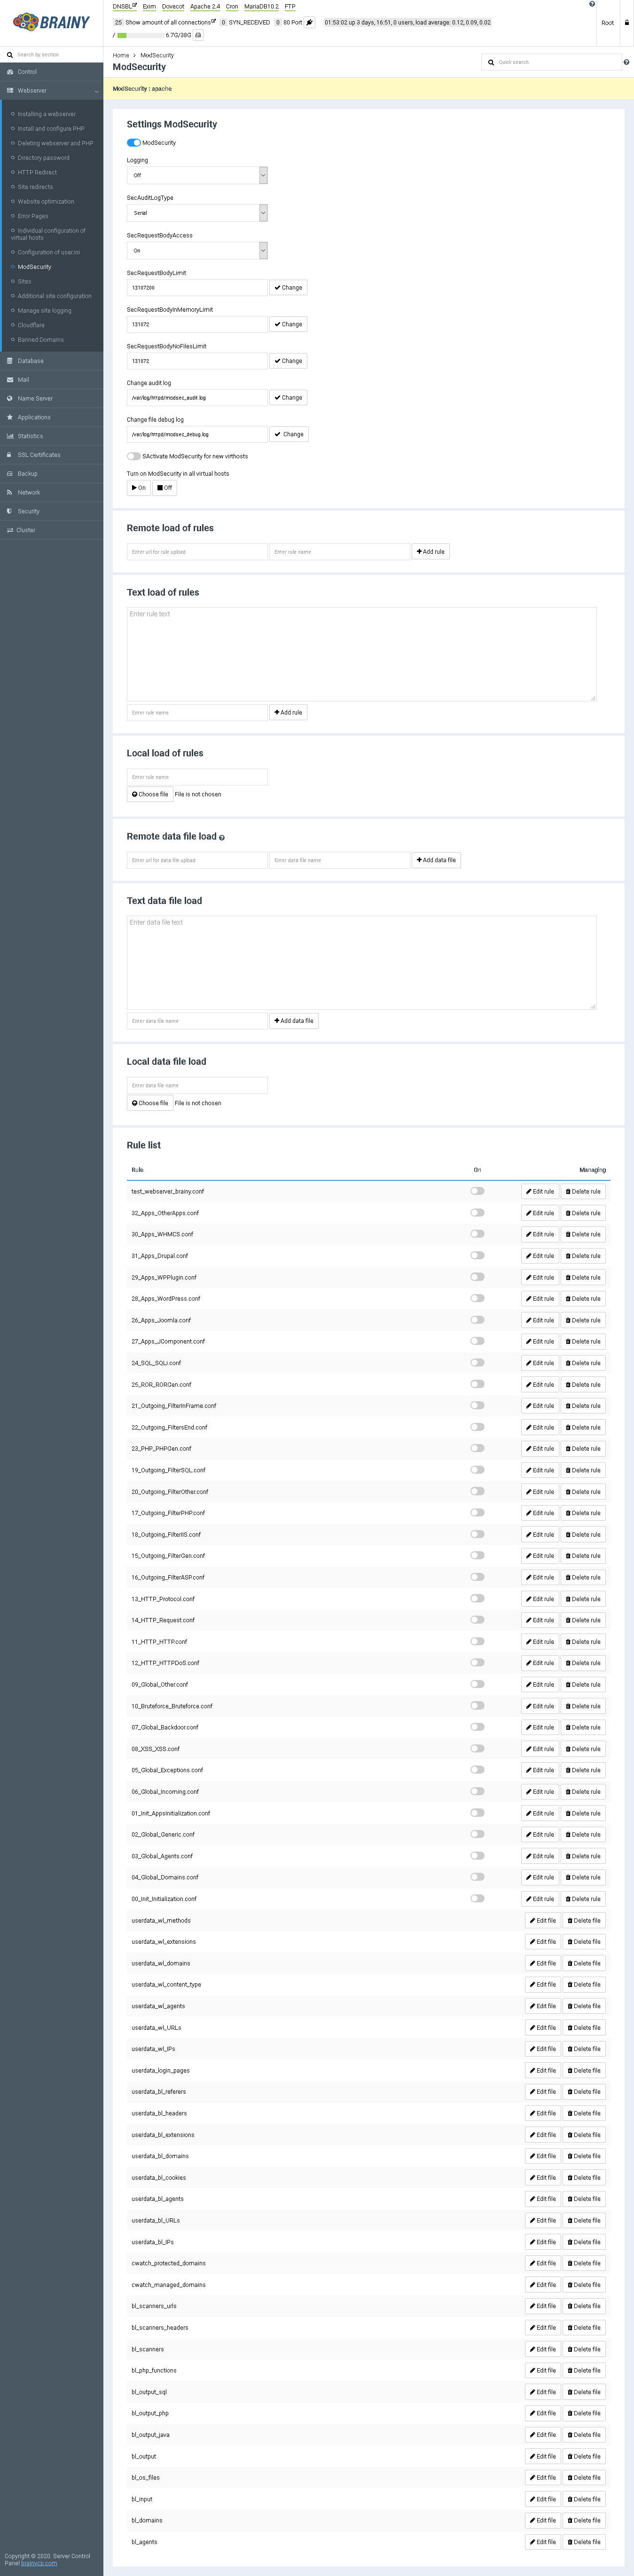The width and height of the screenshot is (634, 2576).
Task: Open the Logging dropdown
Action: click(197, 175)
